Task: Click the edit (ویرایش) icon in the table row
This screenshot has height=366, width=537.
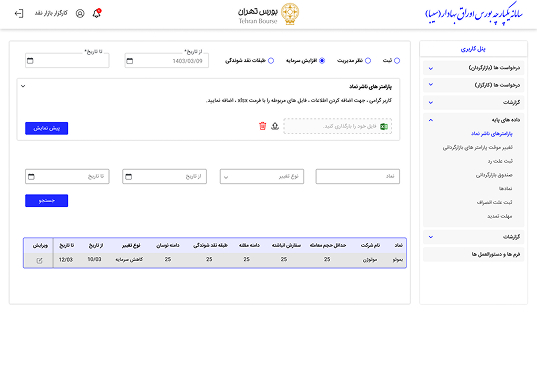Action: 39,261
